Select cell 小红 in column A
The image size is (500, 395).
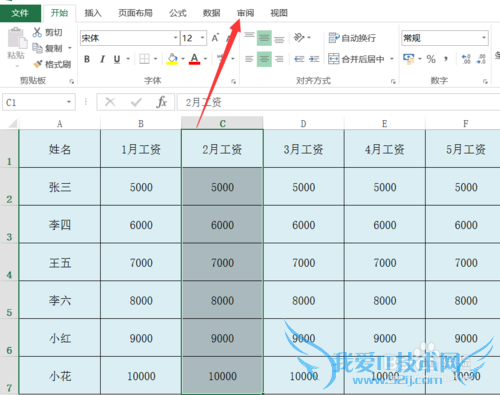(60, 338)
